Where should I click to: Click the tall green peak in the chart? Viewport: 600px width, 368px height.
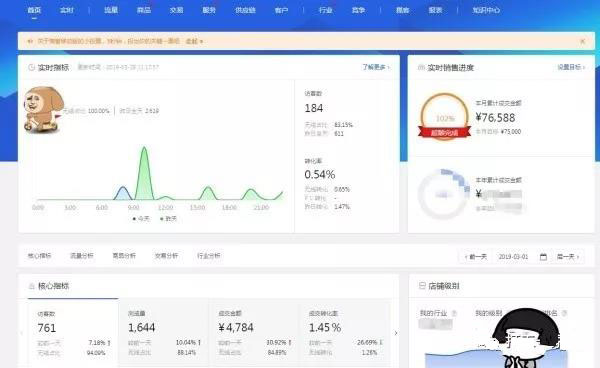144,172
